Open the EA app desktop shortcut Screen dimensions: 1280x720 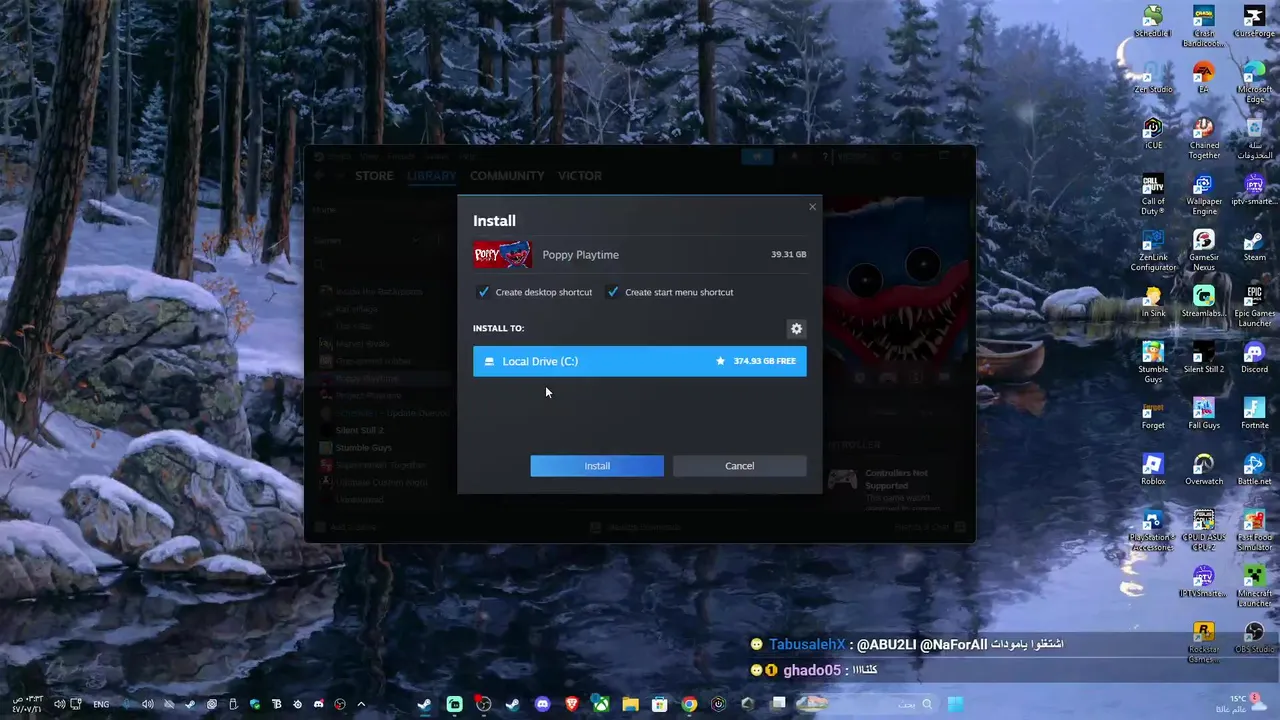(x=1204, y=77)
